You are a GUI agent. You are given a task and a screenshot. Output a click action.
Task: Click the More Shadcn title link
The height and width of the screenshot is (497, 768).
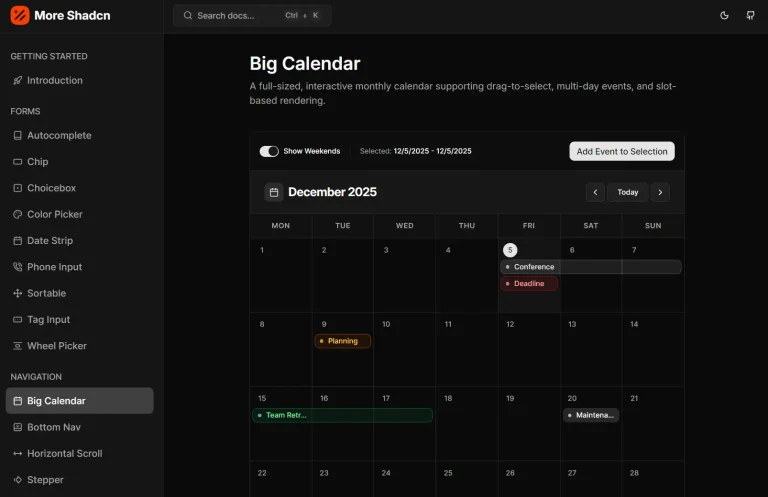click(72, 16)
